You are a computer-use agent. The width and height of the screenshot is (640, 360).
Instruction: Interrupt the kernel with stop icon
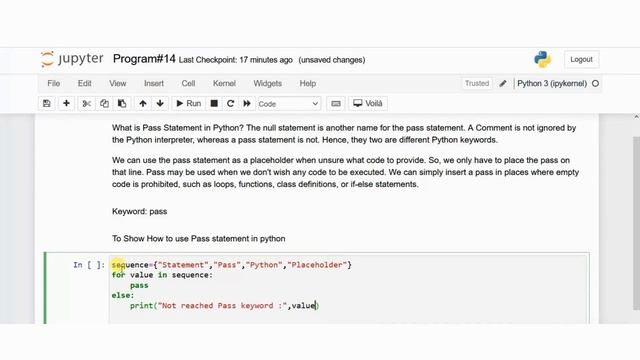click(214, 104)
